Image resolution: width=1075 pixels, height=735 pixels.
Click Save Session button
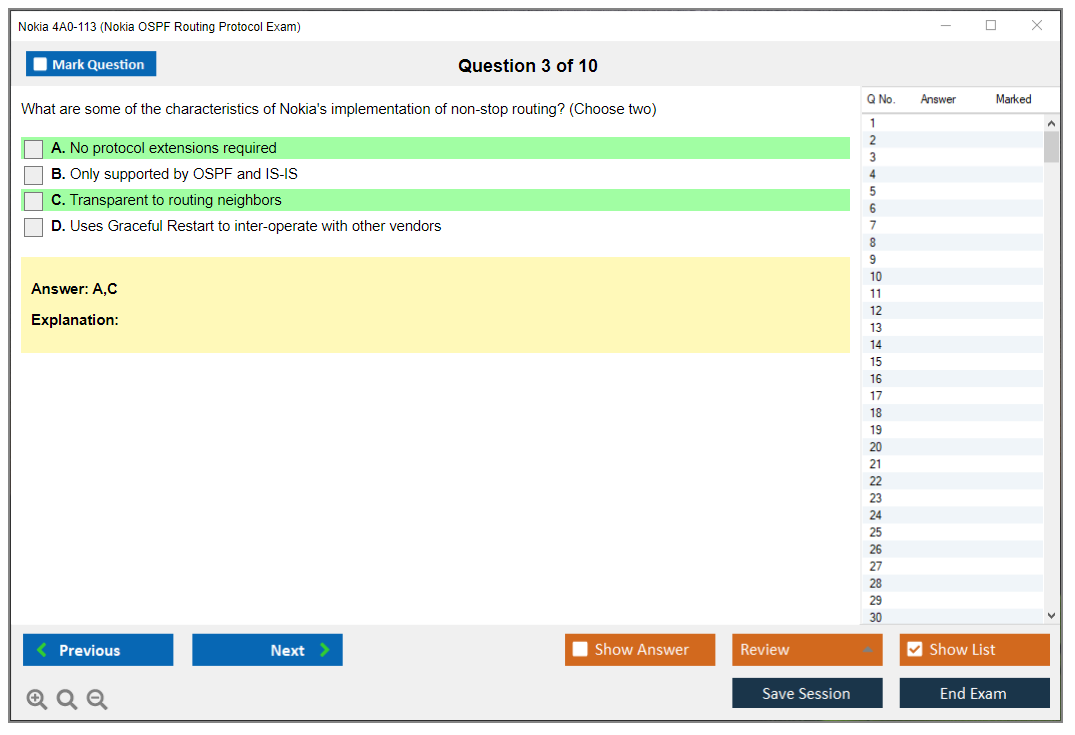tap(807, 694)
